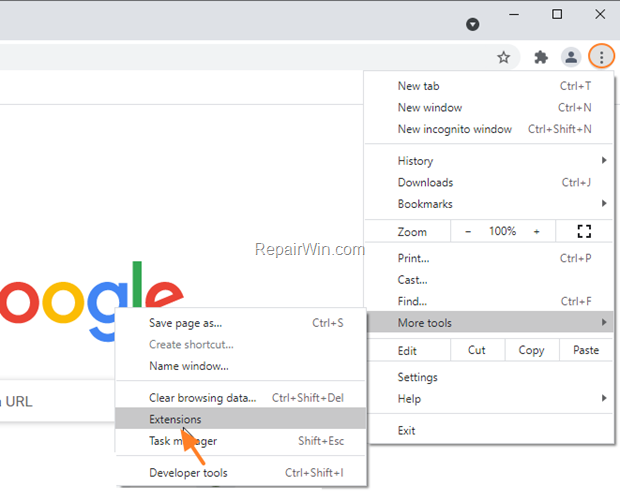
Task: Expand the History submenu
Action: (x=489, y=161)
